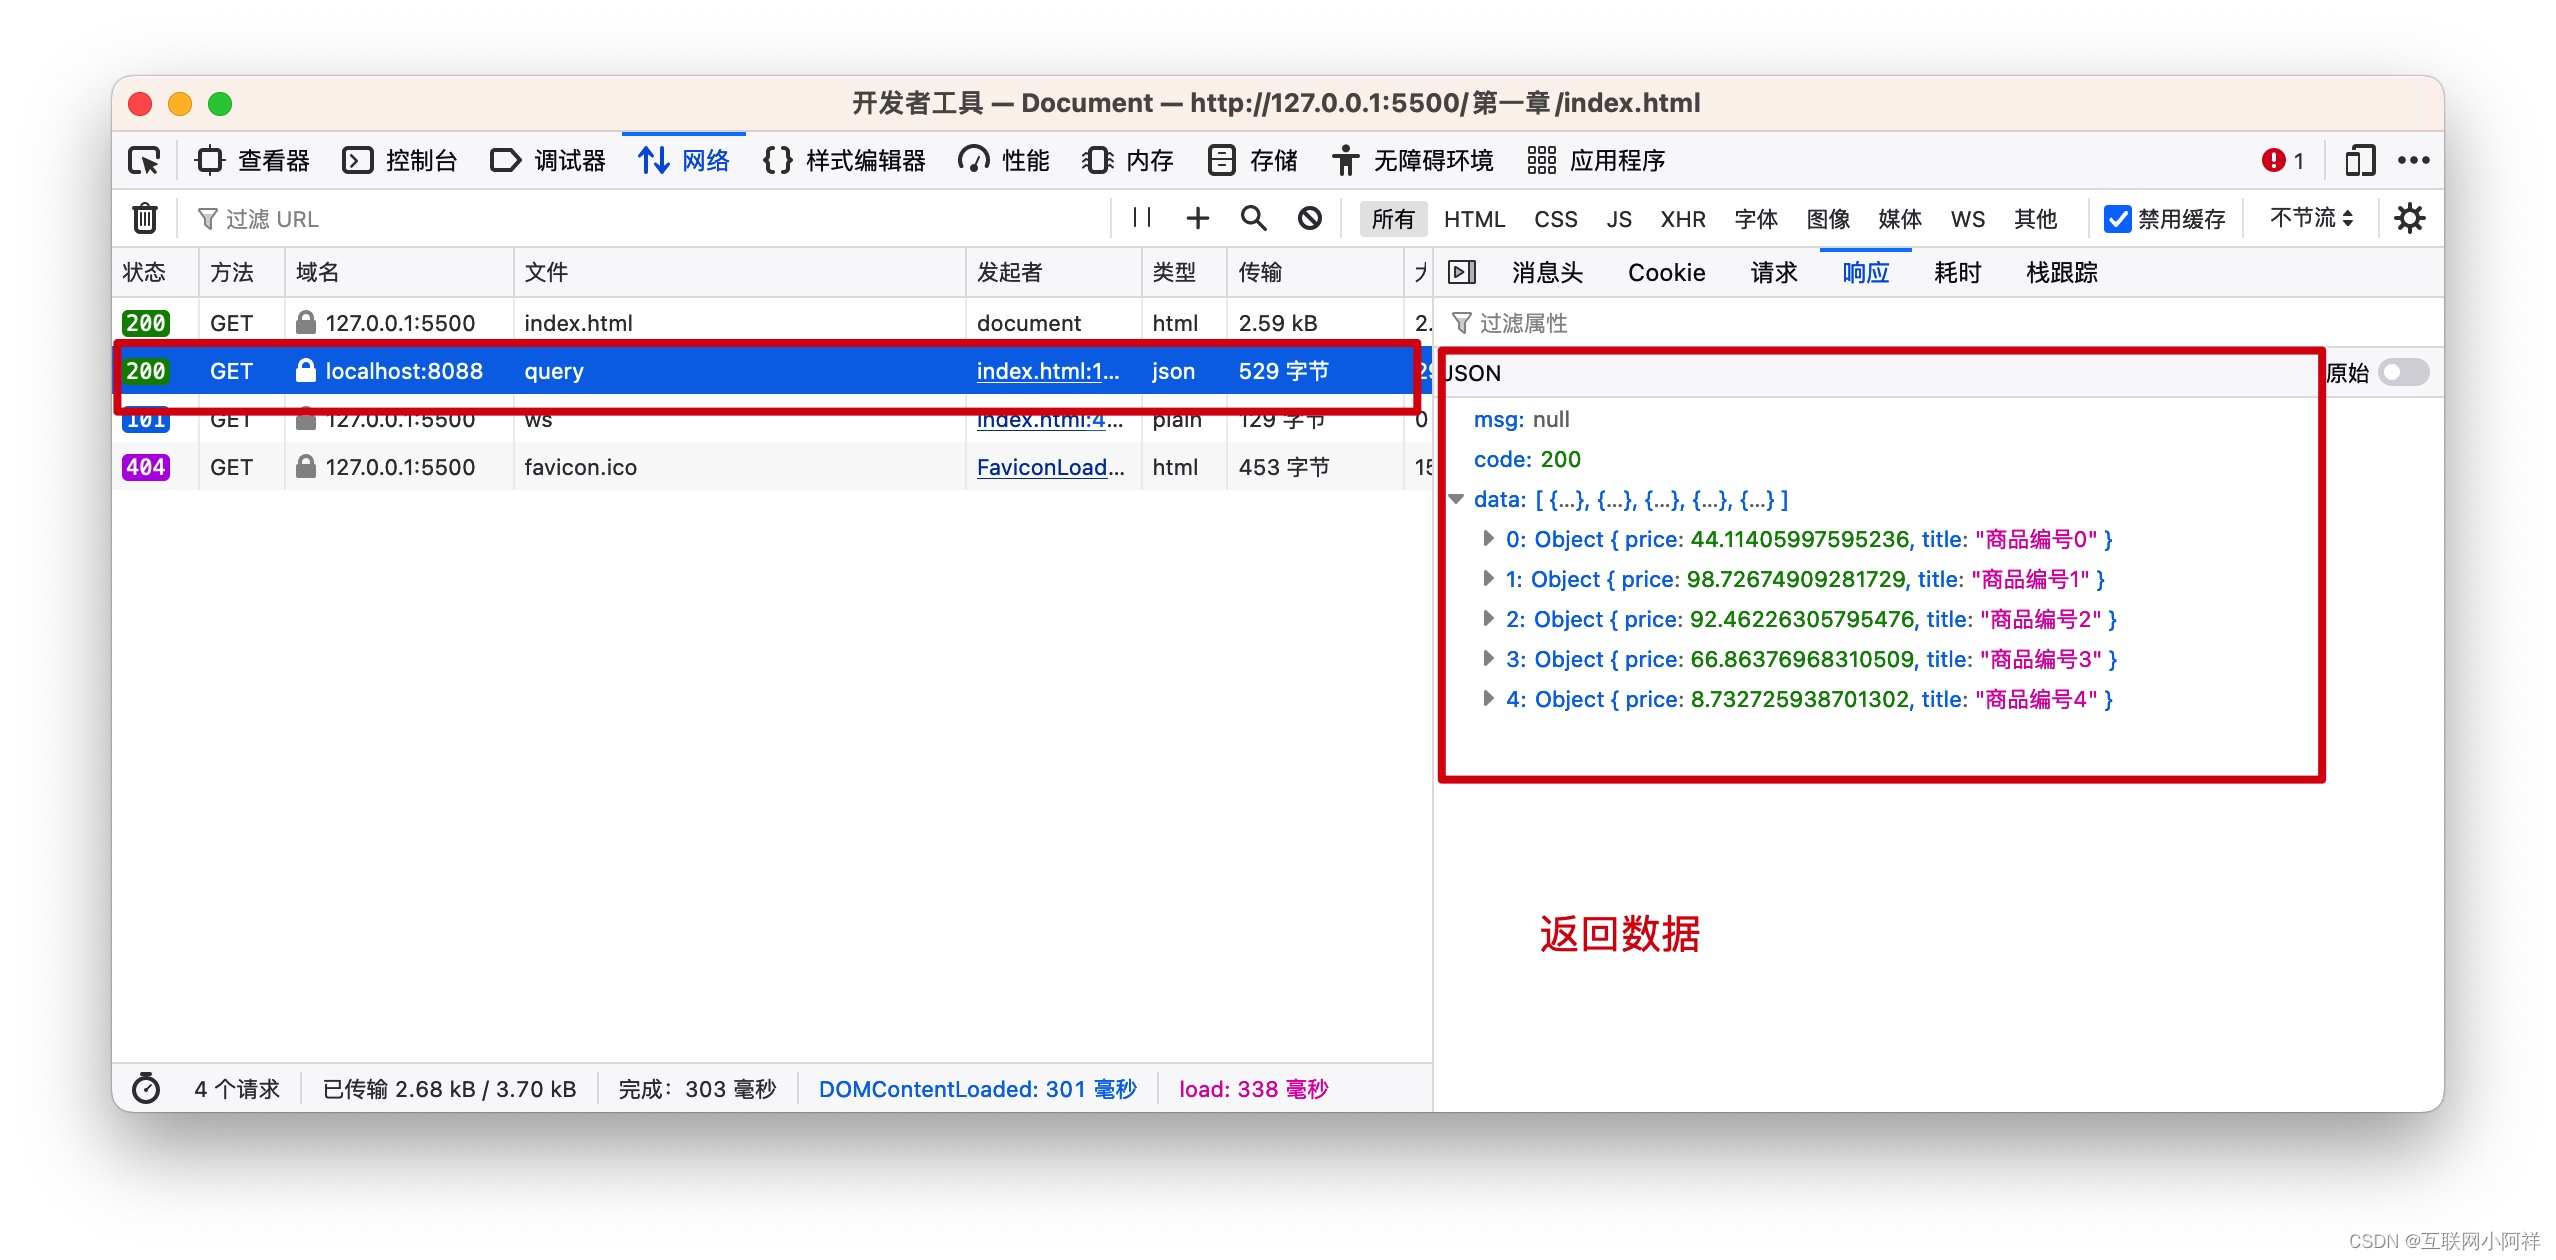Toggle the 原始 raw response switch
2556x1260 pixels.
(2402, 373)
